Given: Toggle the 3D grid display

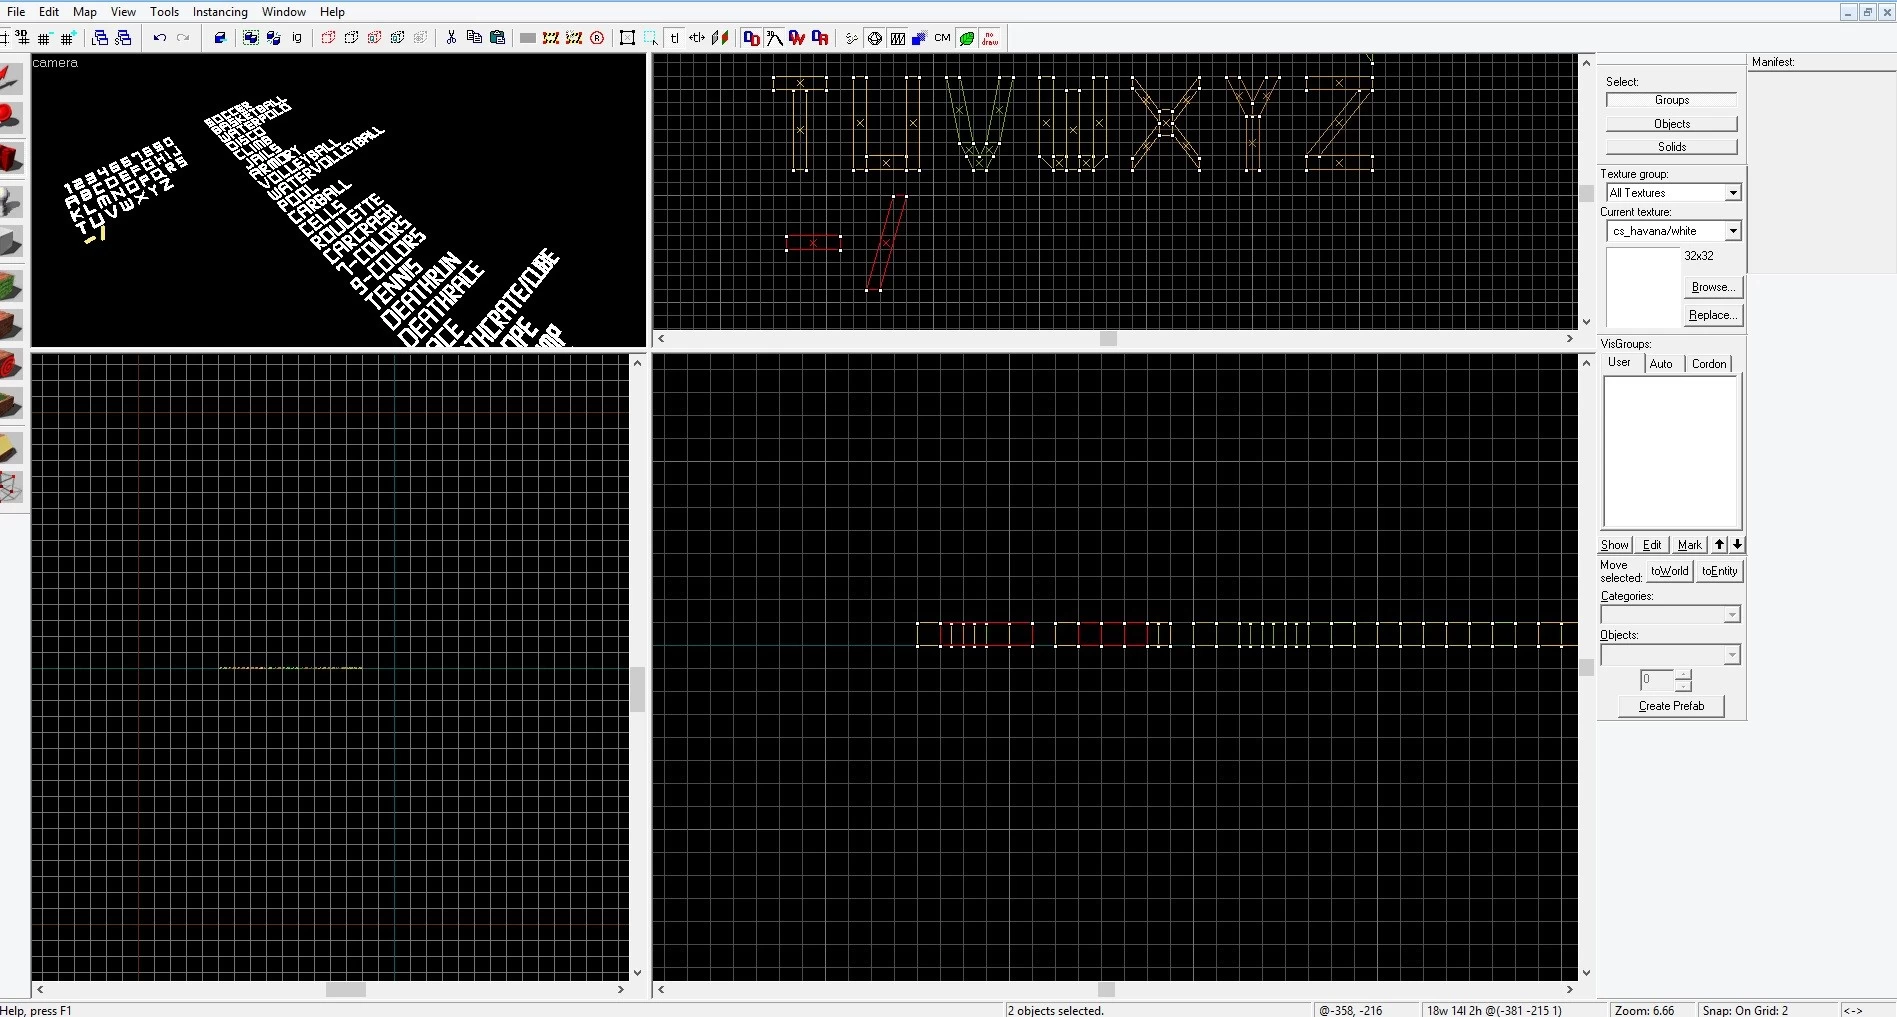Looking at the screenshot, I should [21, 38].
